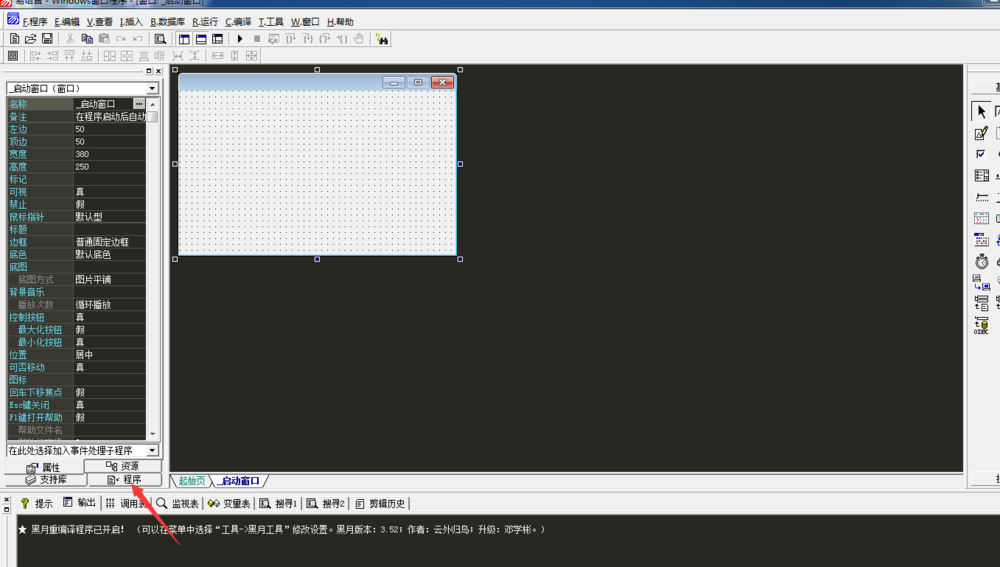Select the pointer arrow tool in component box

click(981, 111)
